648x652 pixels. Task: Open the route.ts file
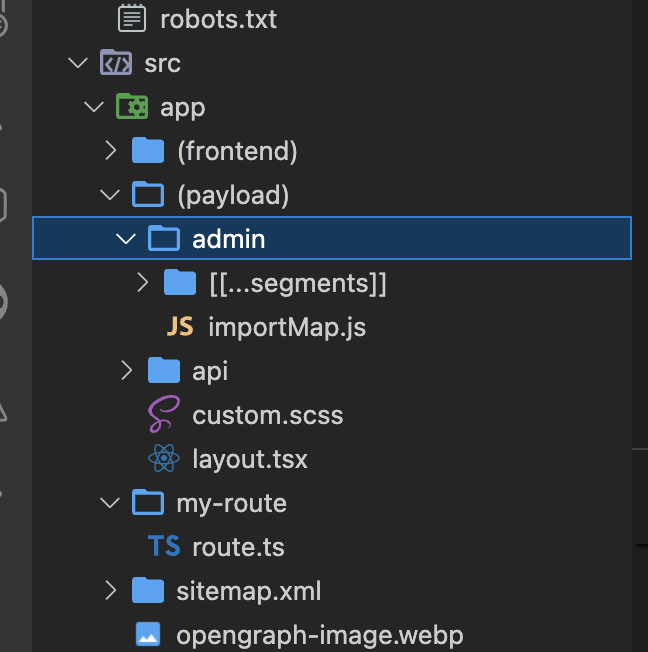coord(238,547)
